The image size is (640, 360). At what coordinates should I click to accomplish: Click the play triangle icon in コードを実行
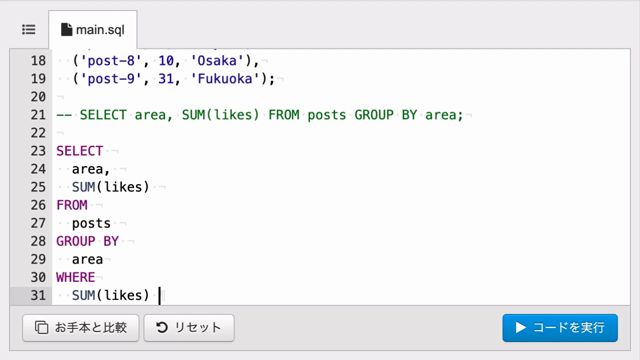coord(520,327)
